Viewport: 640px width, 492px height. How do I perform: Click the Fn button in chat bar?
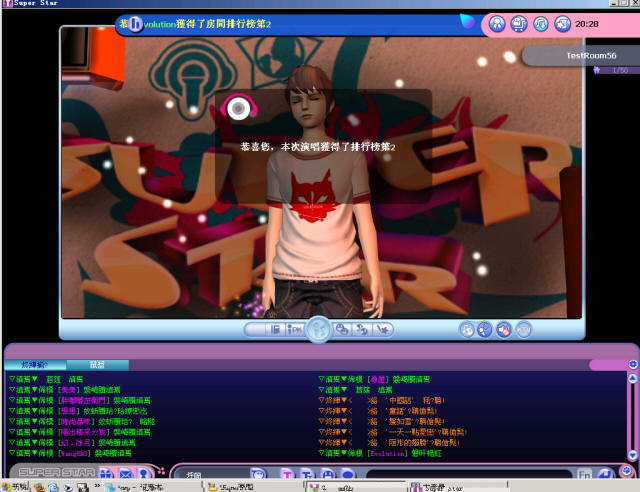click(x=584, y=474)
